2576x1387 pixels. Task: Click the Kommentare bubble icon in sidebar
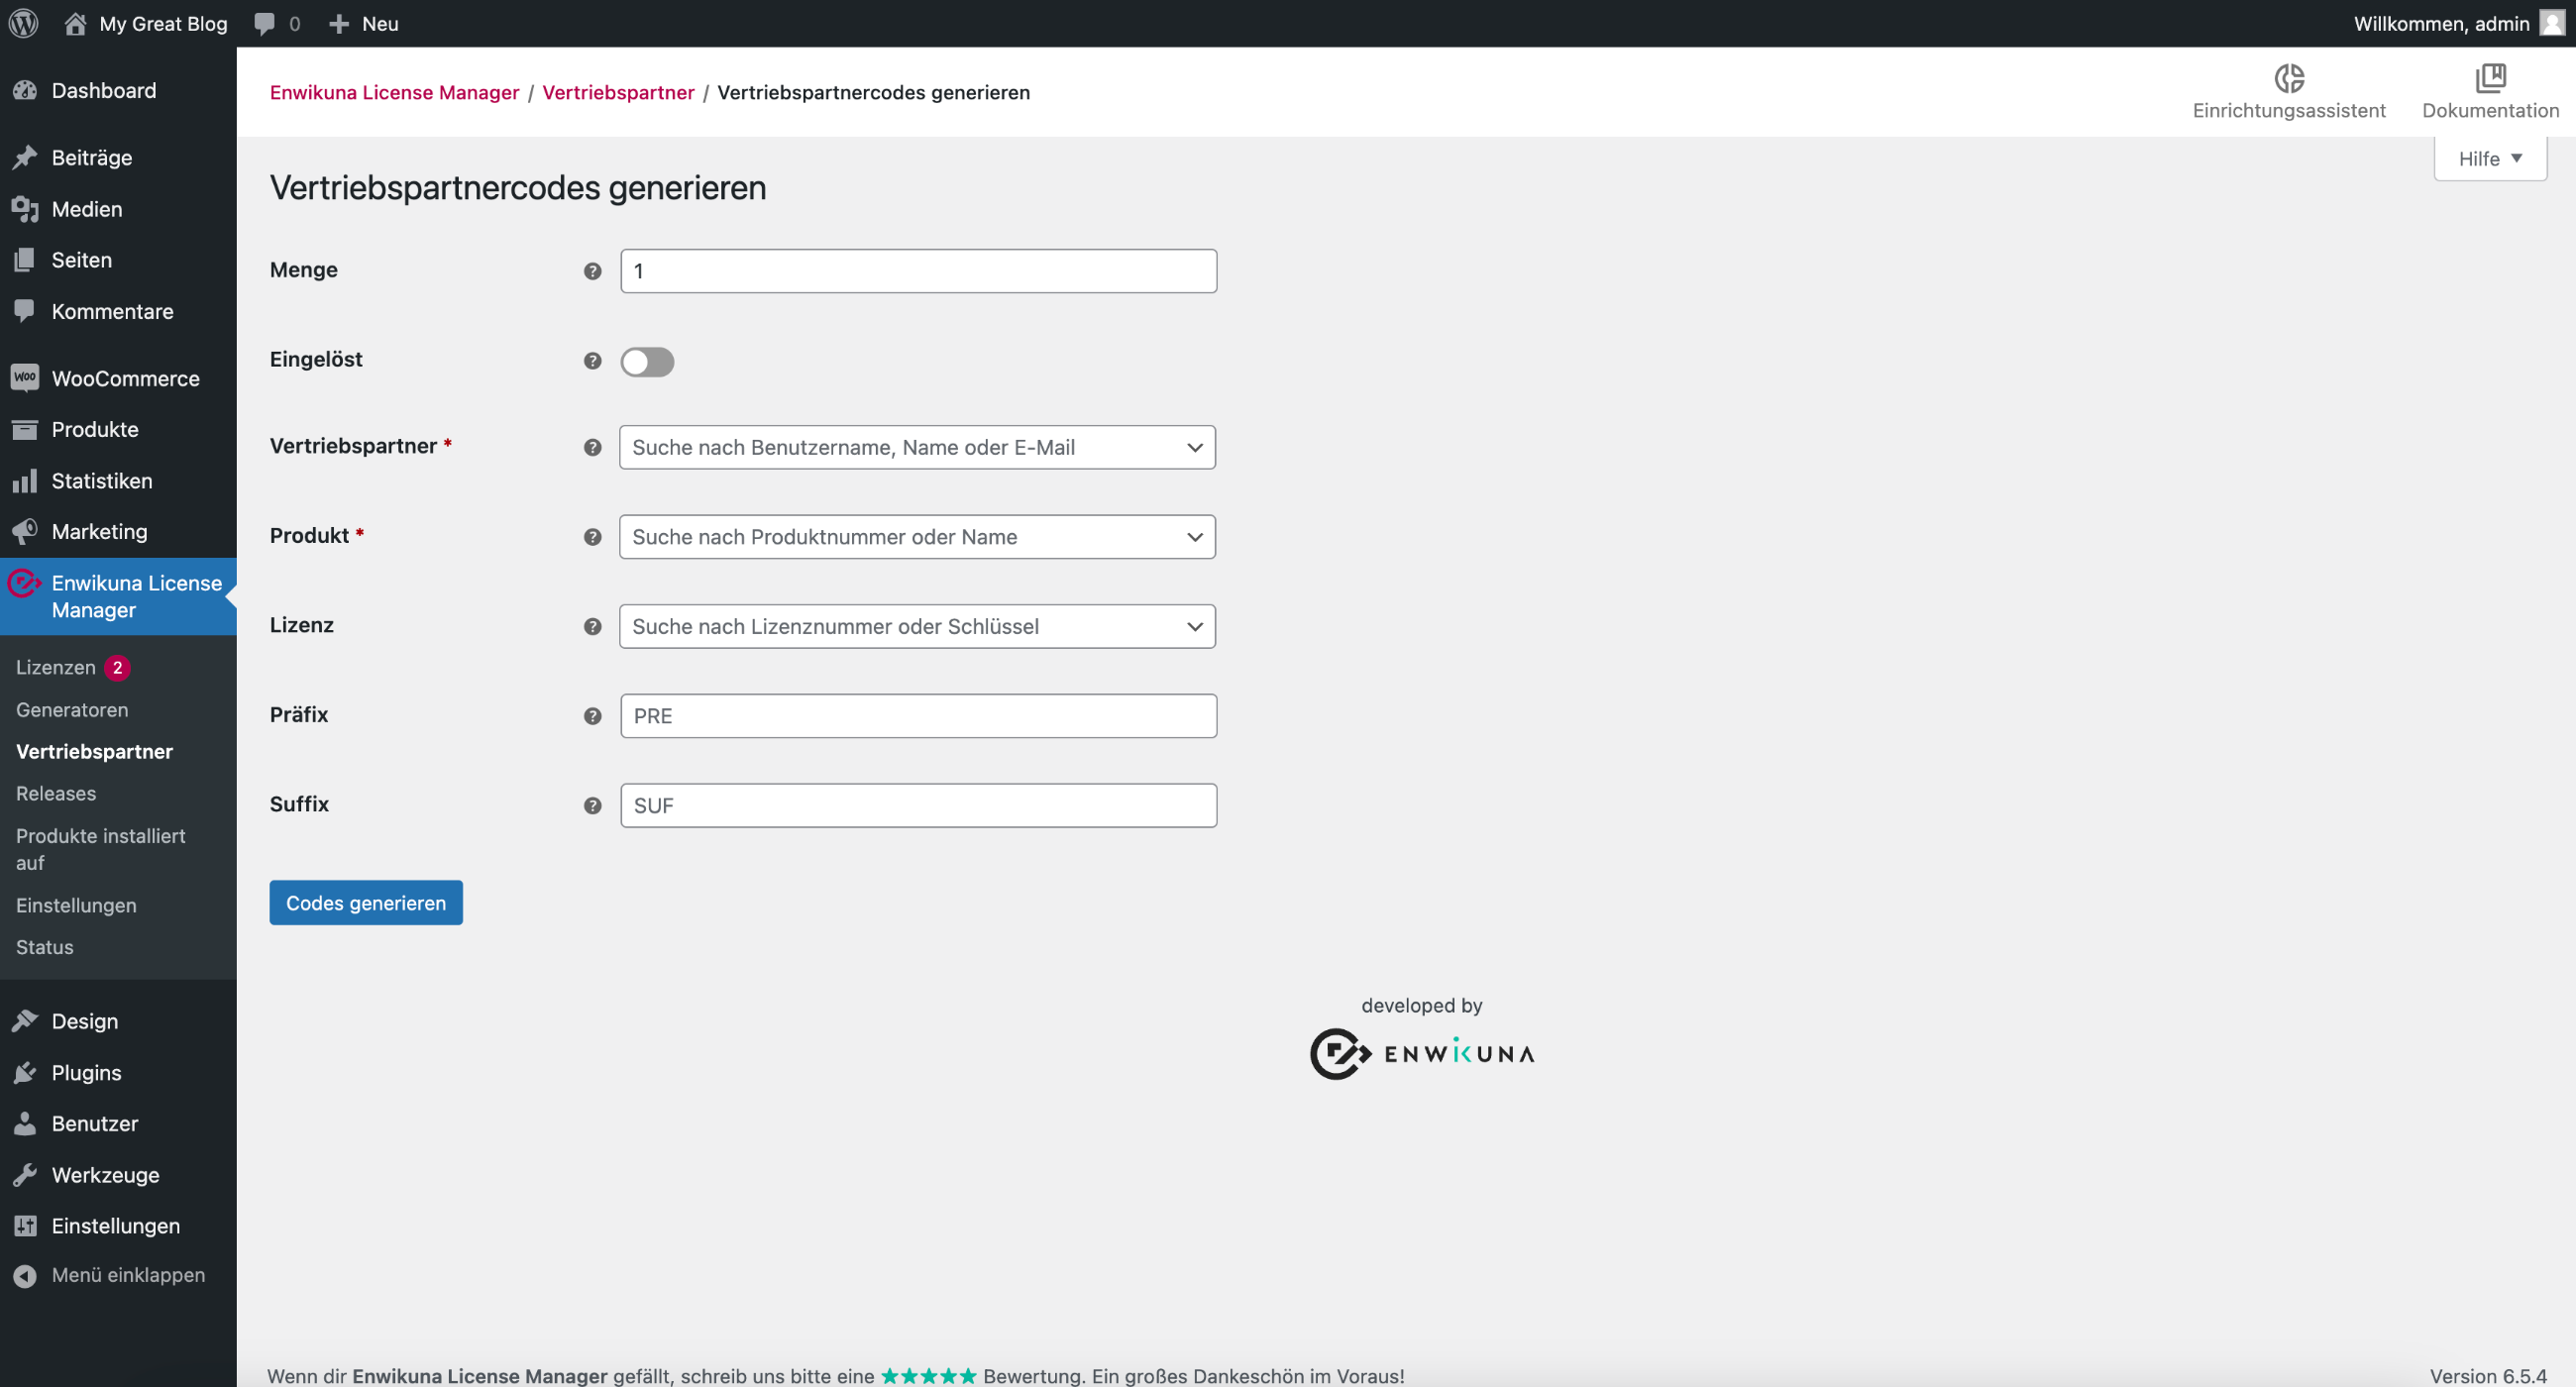tap(25, 311)
